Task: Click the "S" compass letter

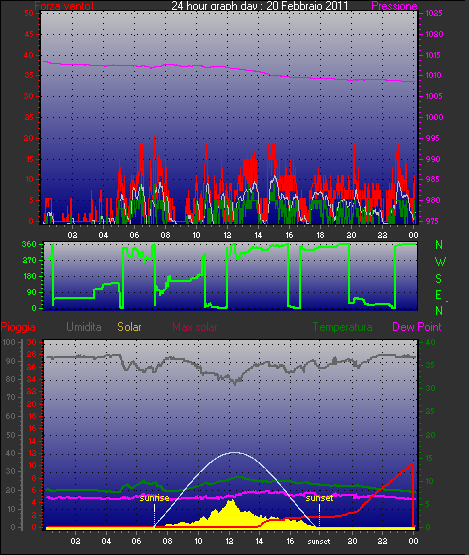Action: coord(438,279)
